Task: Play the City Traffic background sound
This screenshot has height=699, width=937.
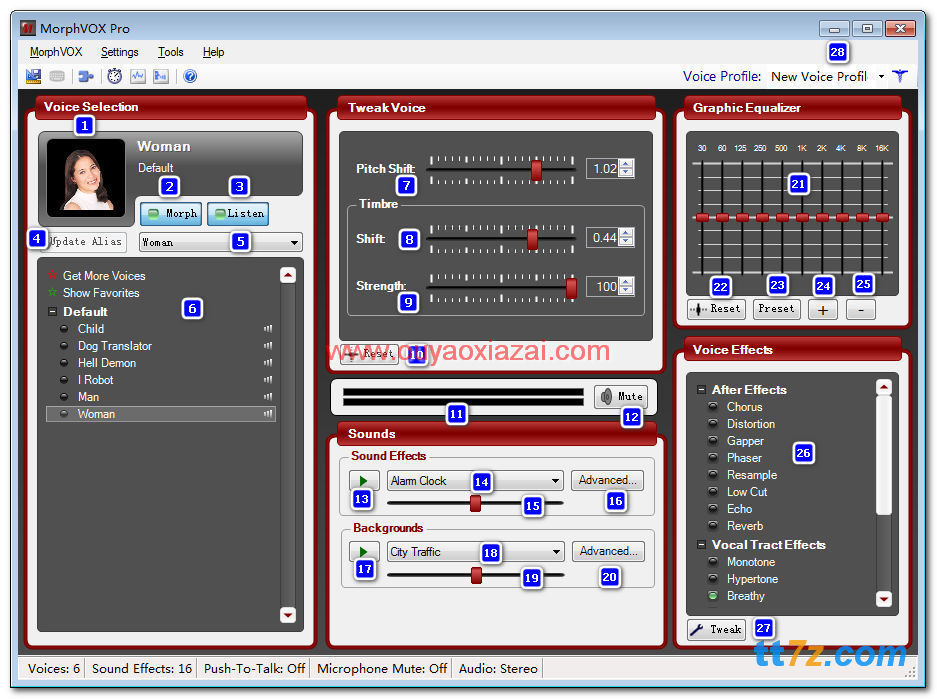Action: tap(364, 551)
